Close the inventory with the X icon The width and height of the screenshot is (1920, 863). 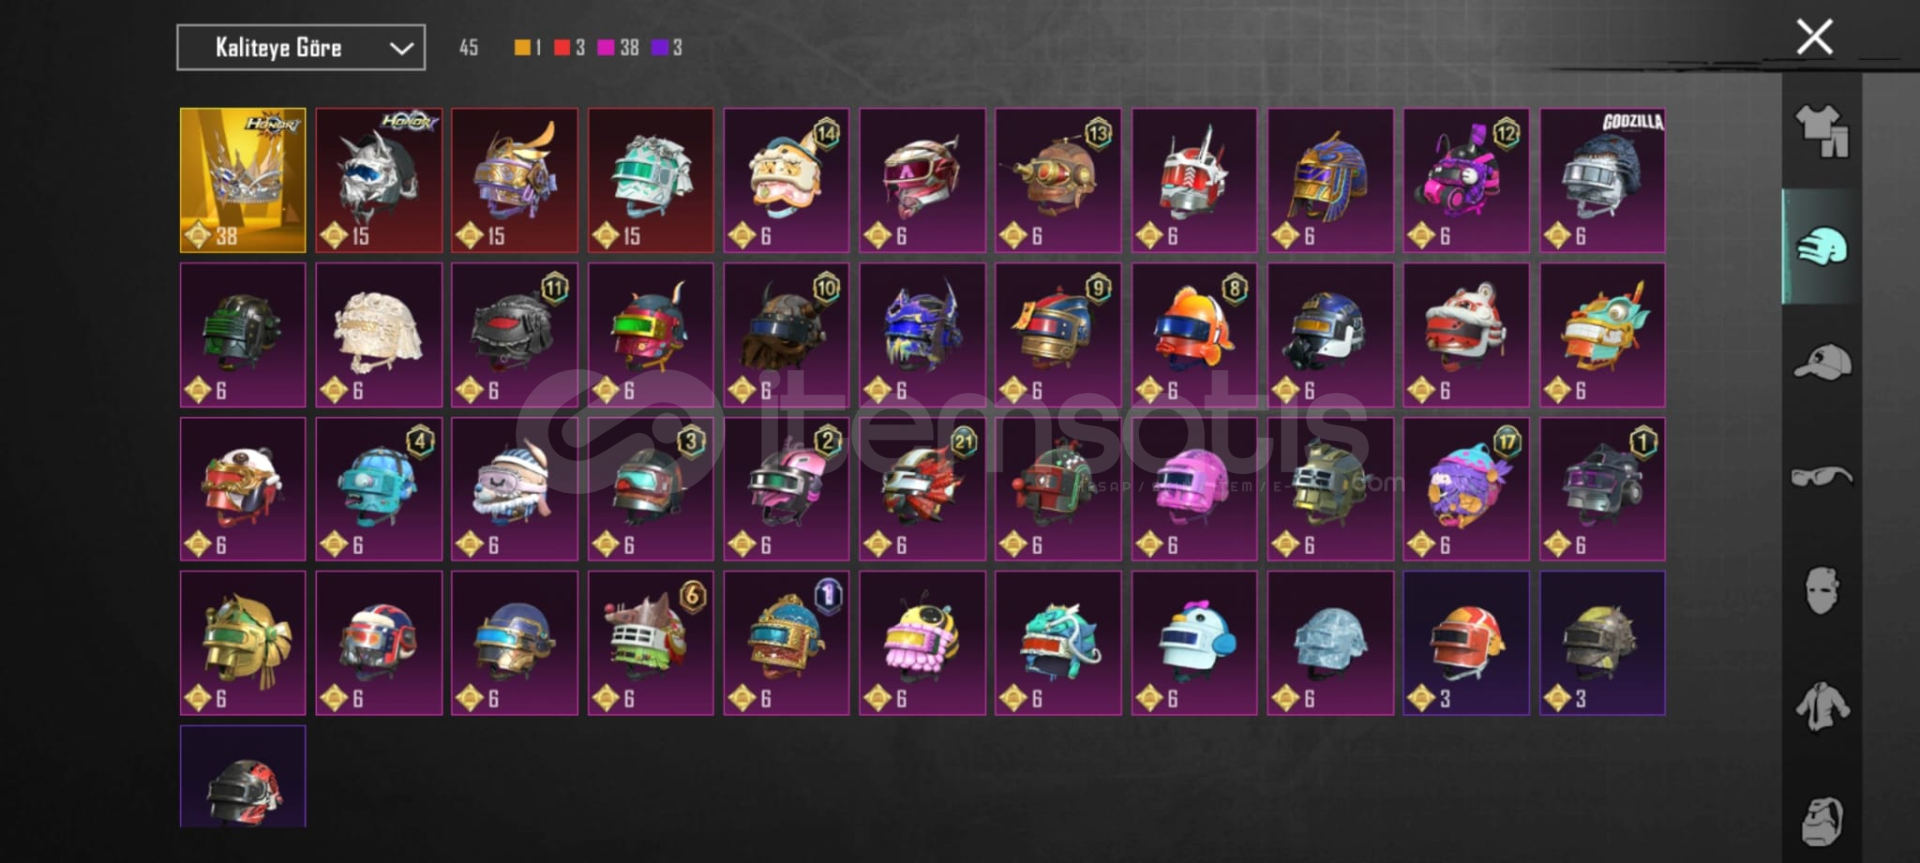[x=1814, y=37]
